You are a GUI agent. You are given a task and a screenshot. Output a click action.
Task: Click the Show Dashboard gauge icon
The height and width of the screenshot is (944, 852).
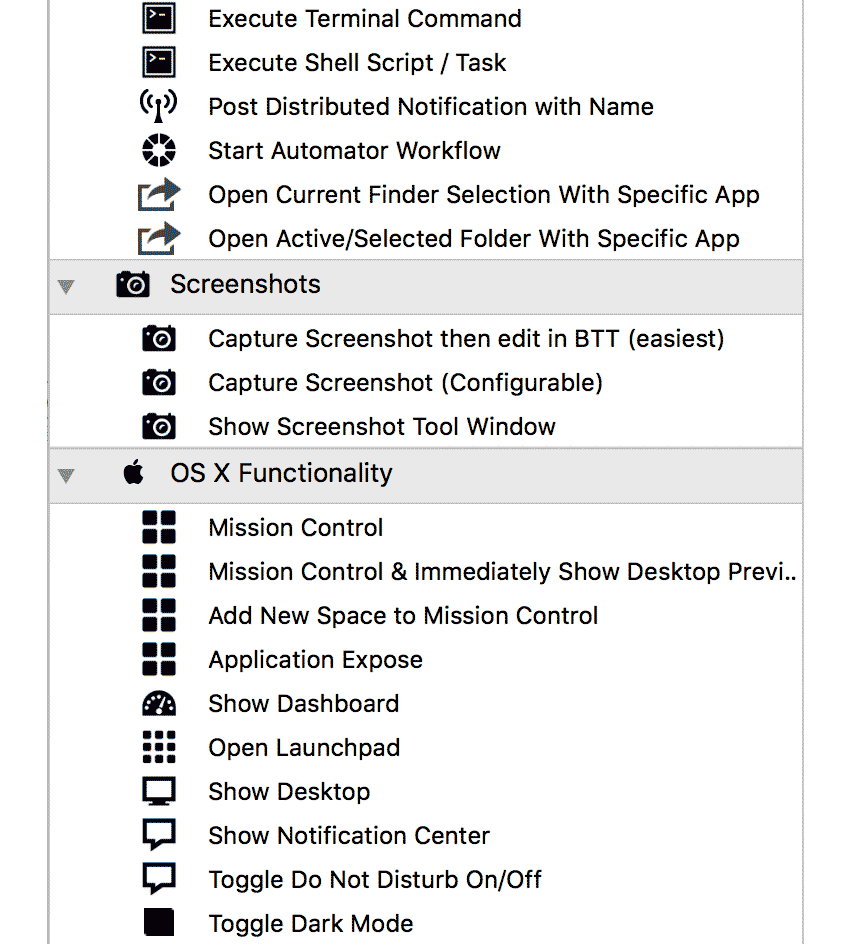[159, 703]
